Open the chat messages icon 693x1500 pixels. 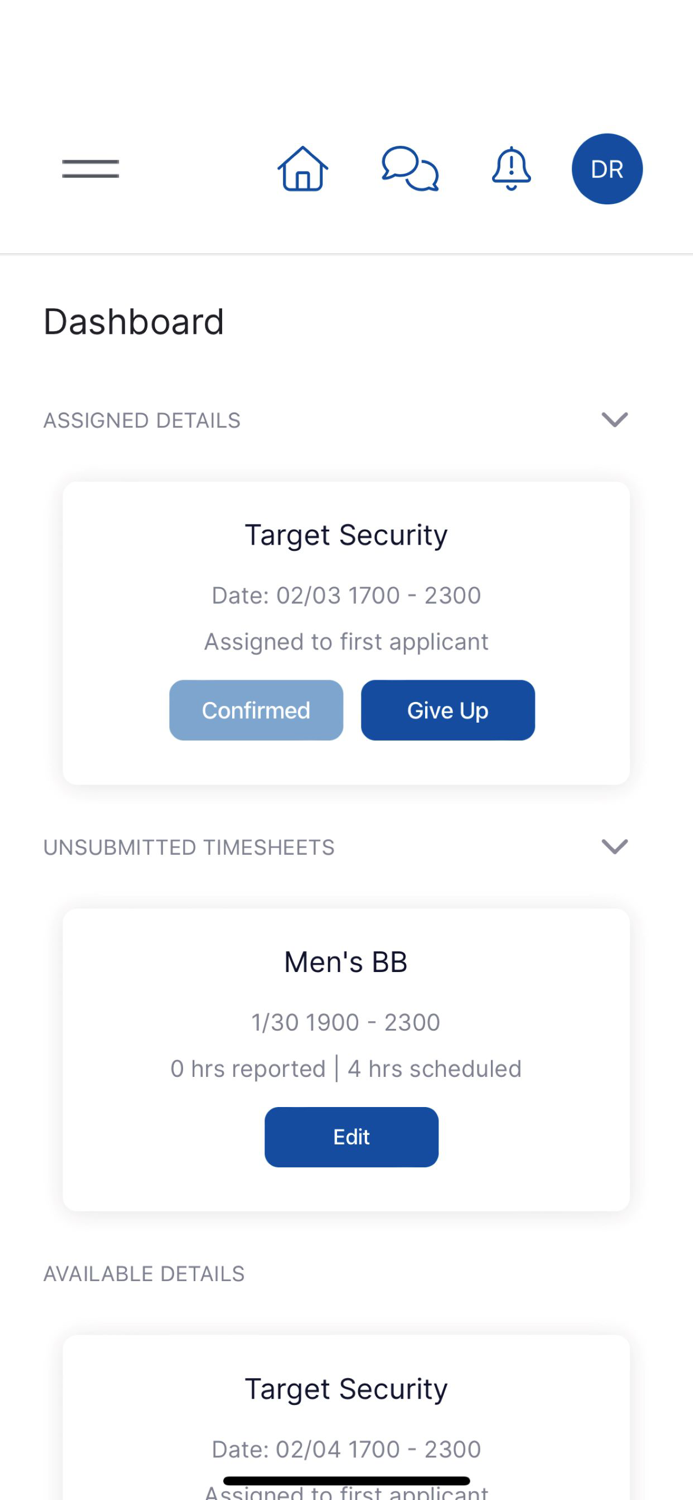pos(410,168)
